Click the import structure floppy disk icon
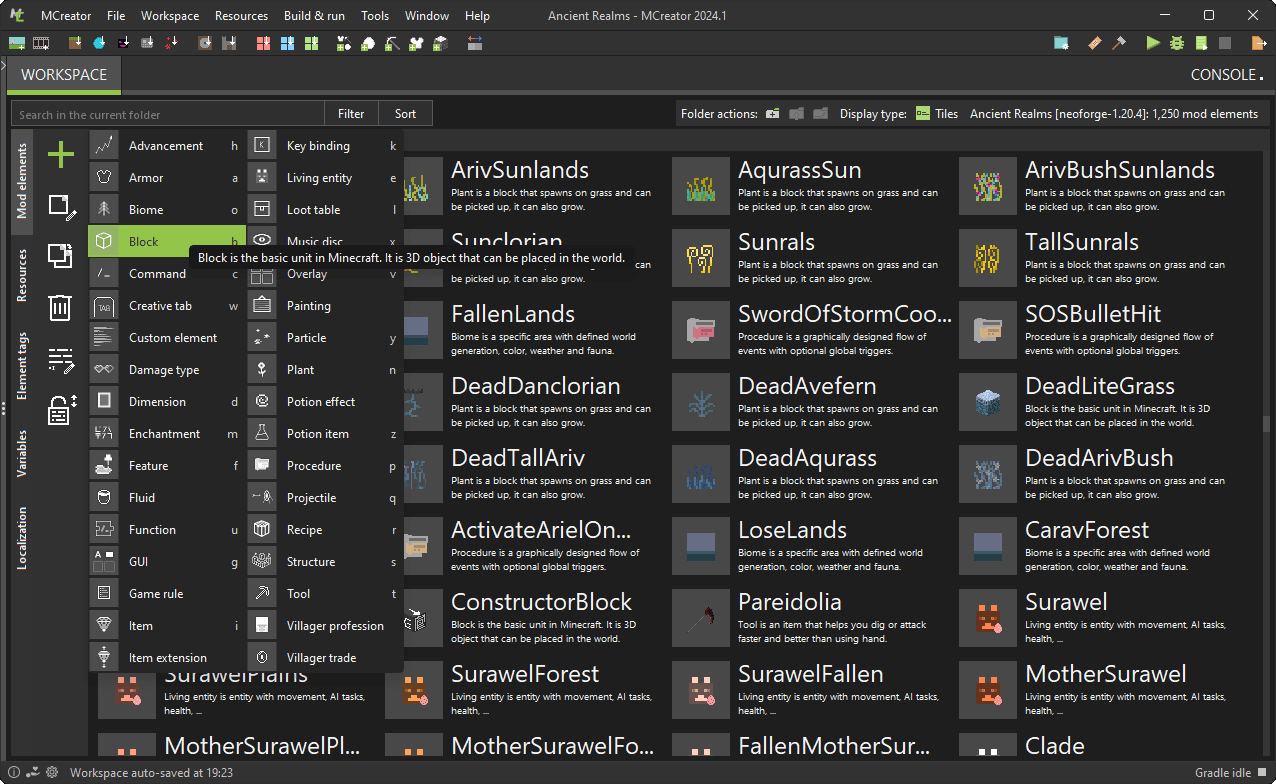1276x784 pixels. [229, 43]
